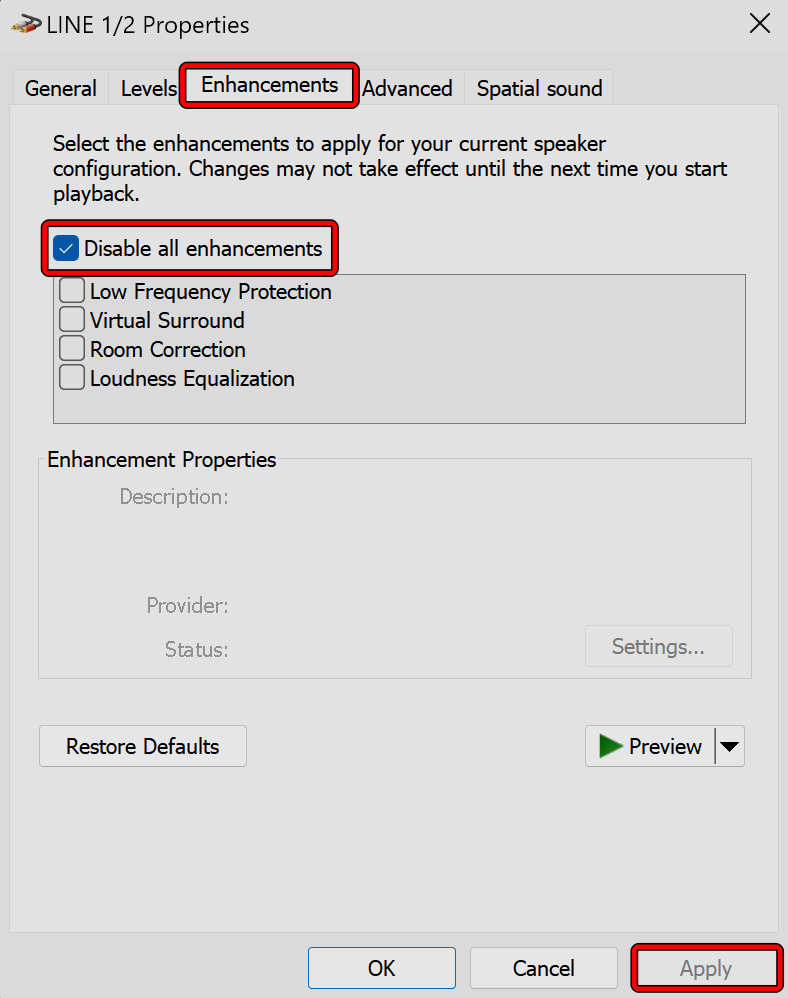The width and height of the screenshot is (788, 998).
Task: Click Cancel to discard changes
Action: click(x=543, y=968)
